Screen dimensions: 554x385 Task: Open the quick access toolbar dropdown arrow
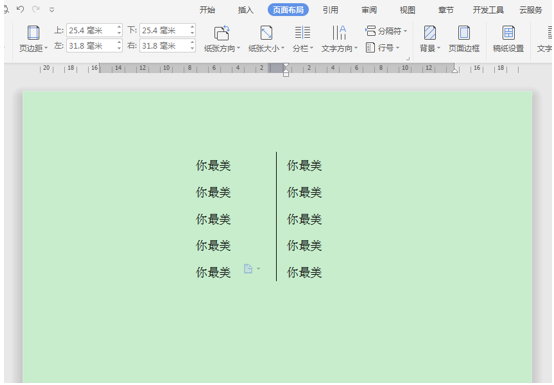click(52, 10)
